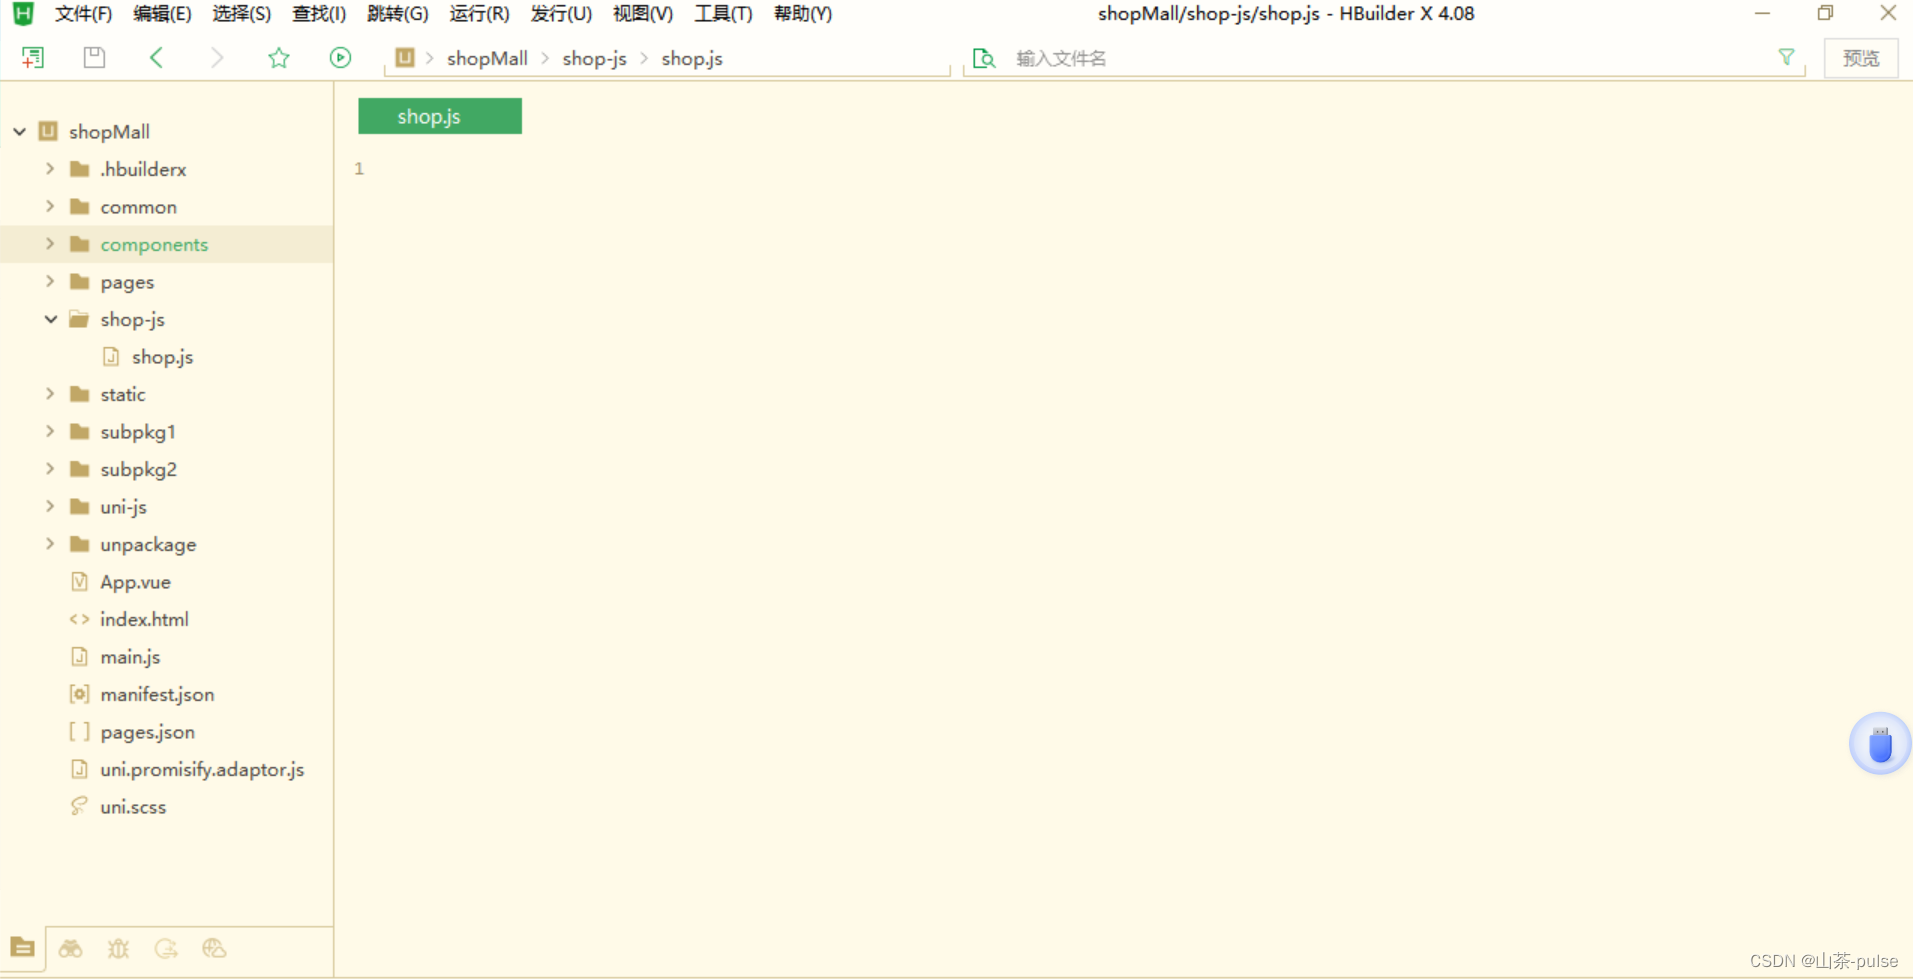The image size is (1913, 979).
Task: Click the App.vue file icon
Action: pos(80,581)
